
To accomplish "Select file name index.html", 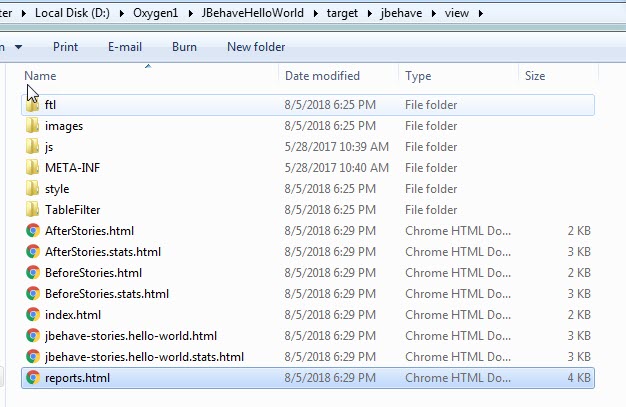I will [73, 315].
